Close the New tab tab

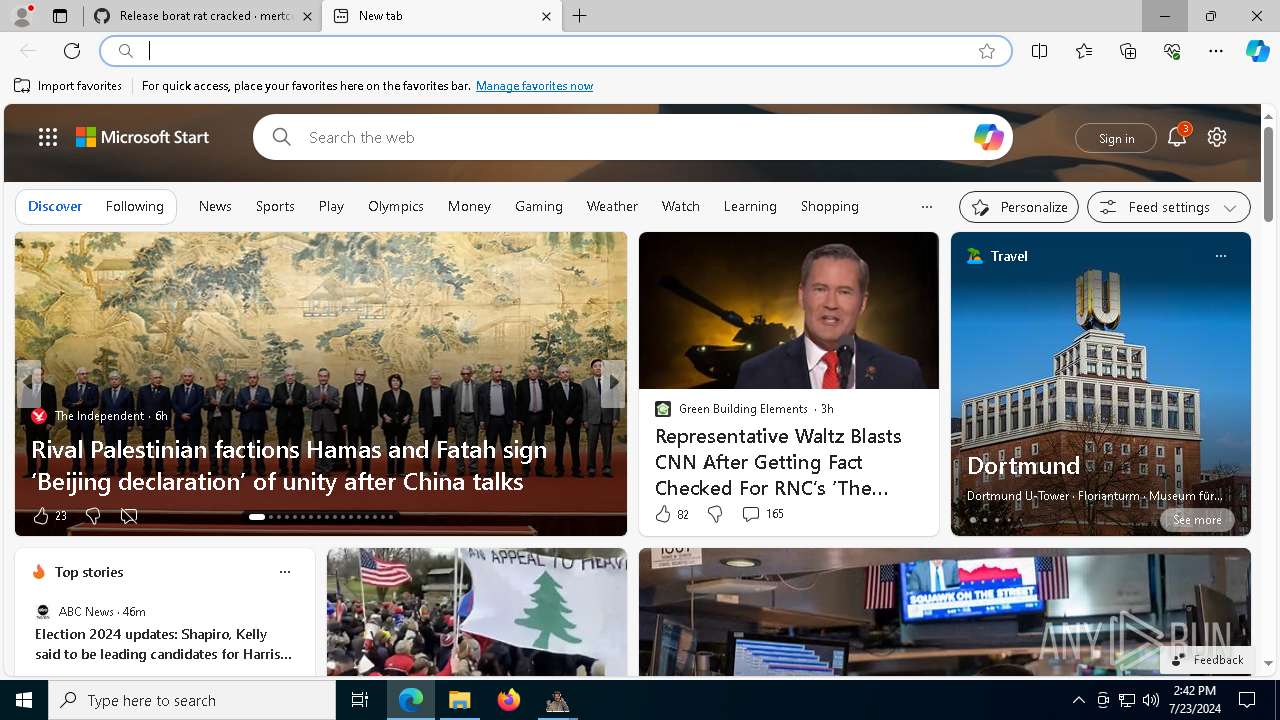[x=546, y=16]
